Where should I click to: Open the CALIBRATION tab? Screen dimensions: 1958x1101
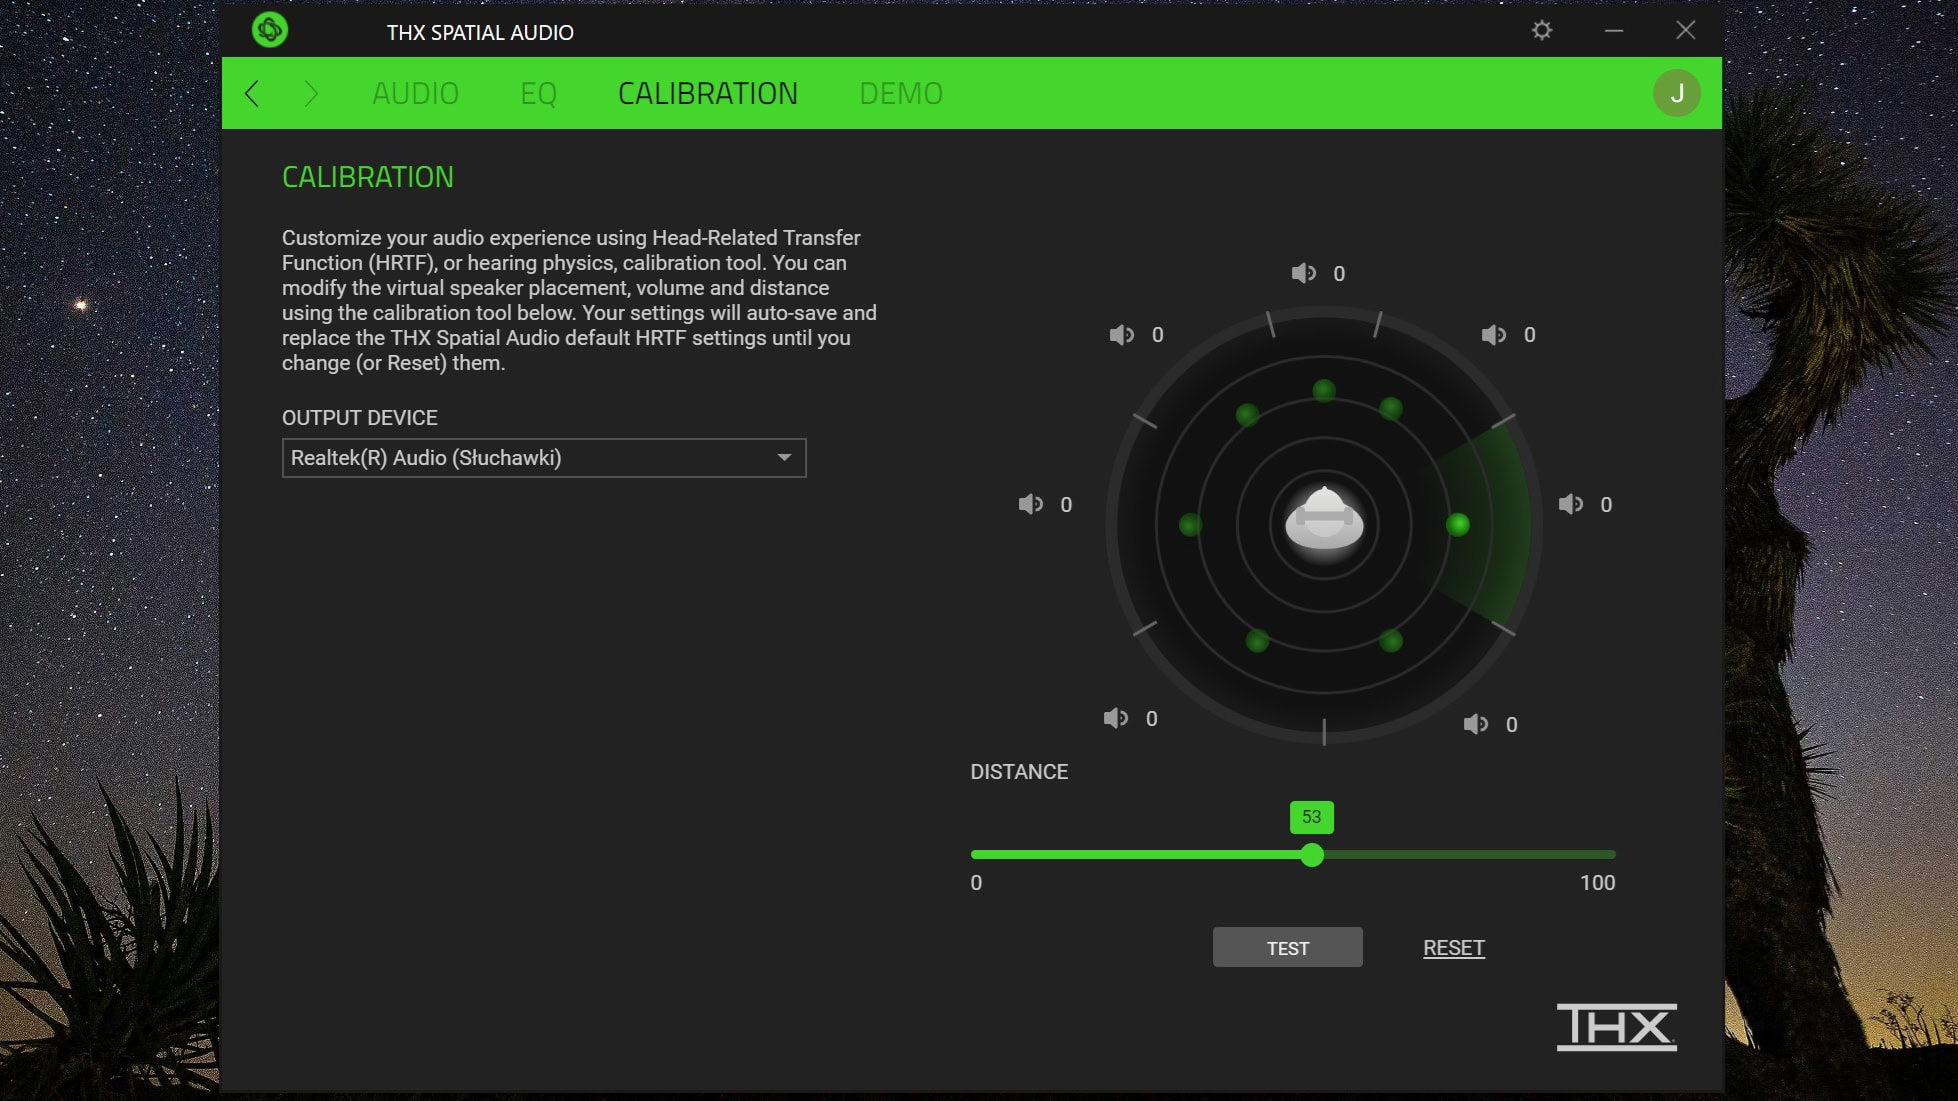[x=707, y=93]
